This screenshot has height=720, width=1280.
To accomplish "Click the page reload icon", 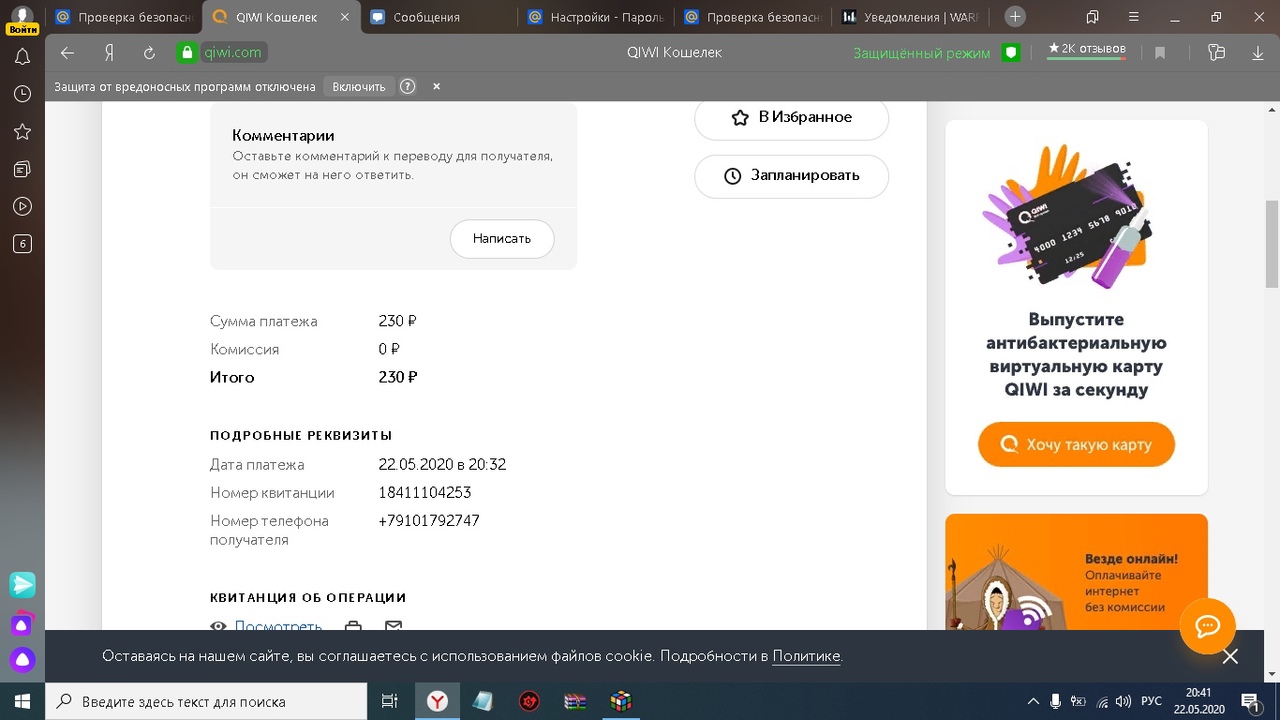I will (149, 53).
